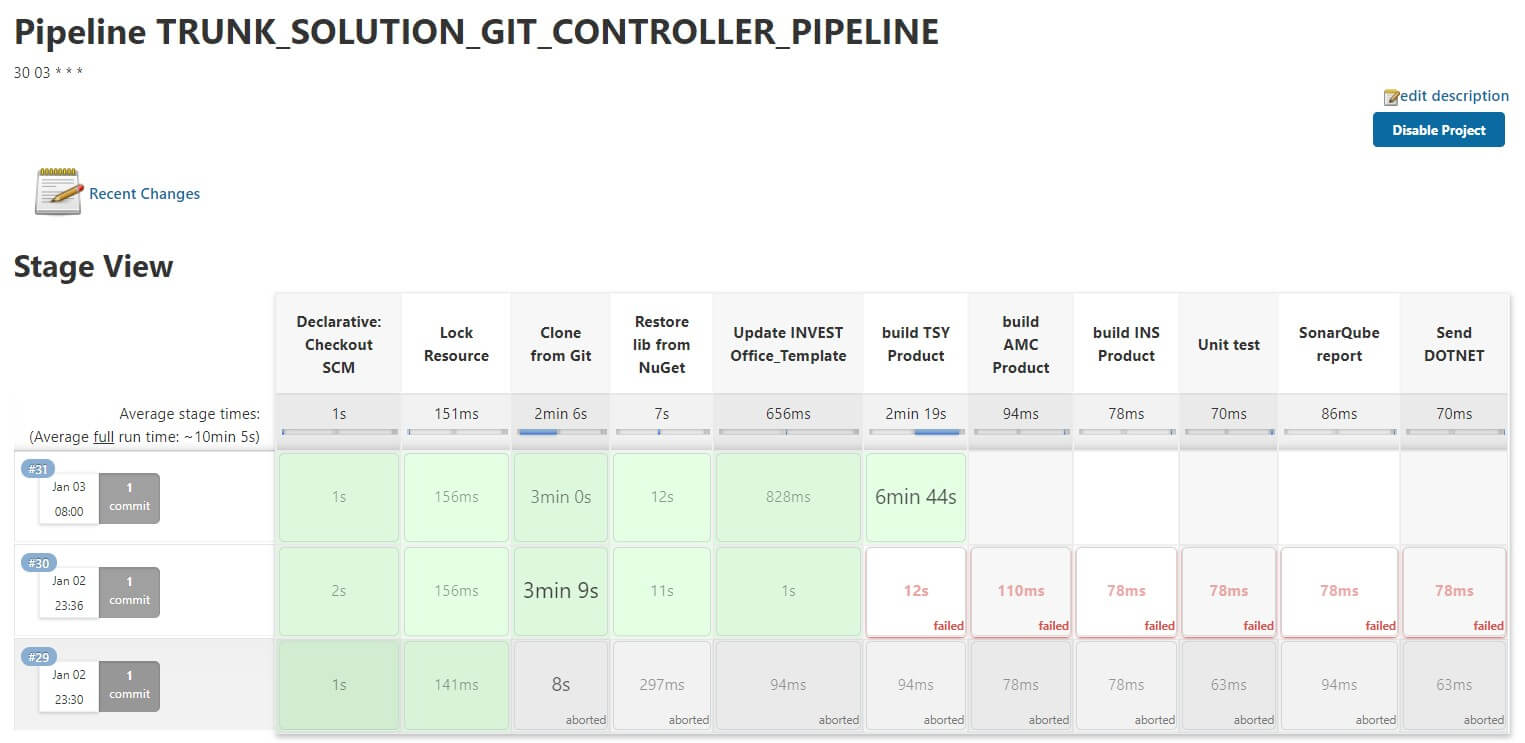Select the build TSY Product column header
The height and width of the screenshot is (743, 1525).
point(916,344)
